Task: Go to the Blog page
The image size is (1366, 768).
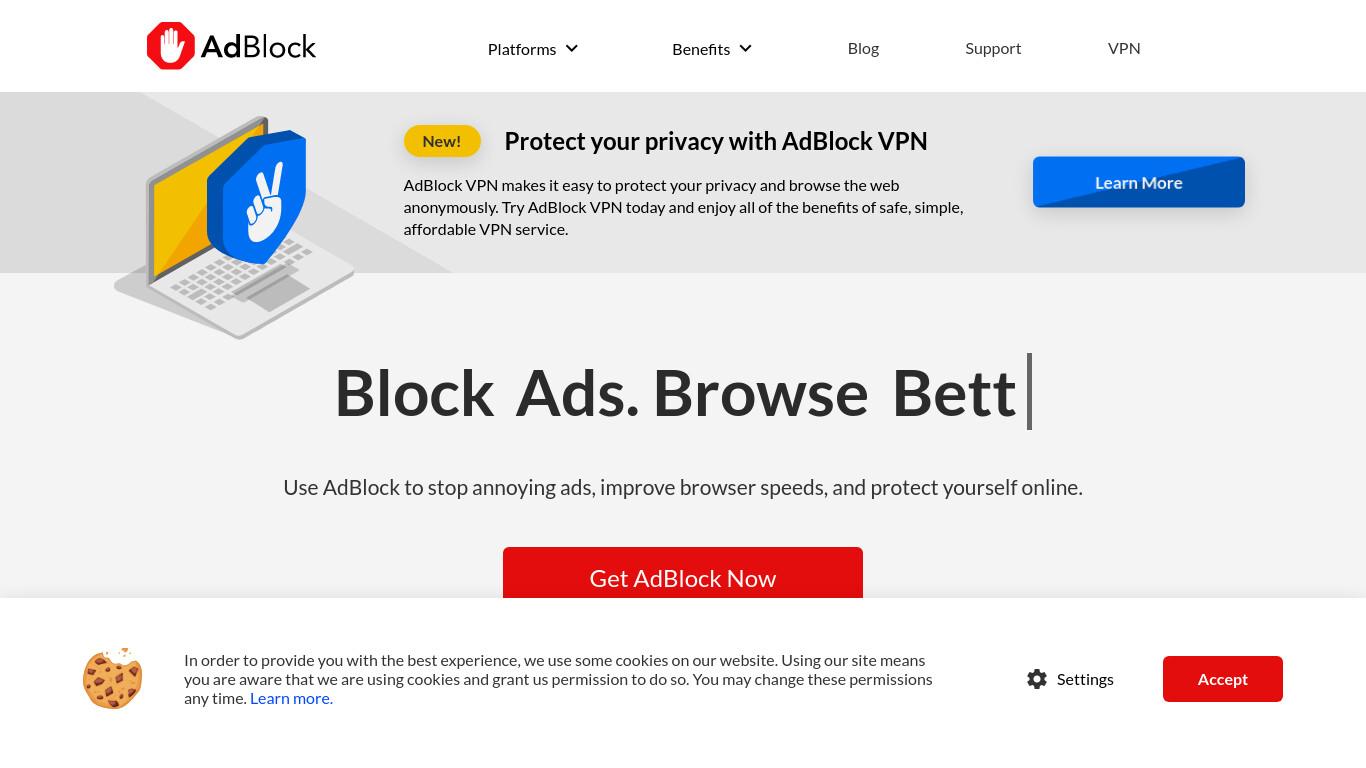Action: (863, 48)
